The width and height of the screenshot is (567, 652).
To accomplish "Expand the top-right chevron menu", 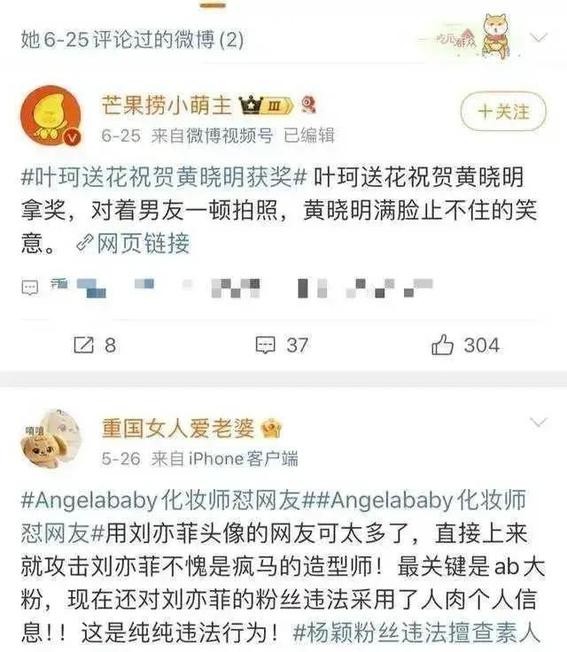I will pyautogui.click(x=539, y=38).
